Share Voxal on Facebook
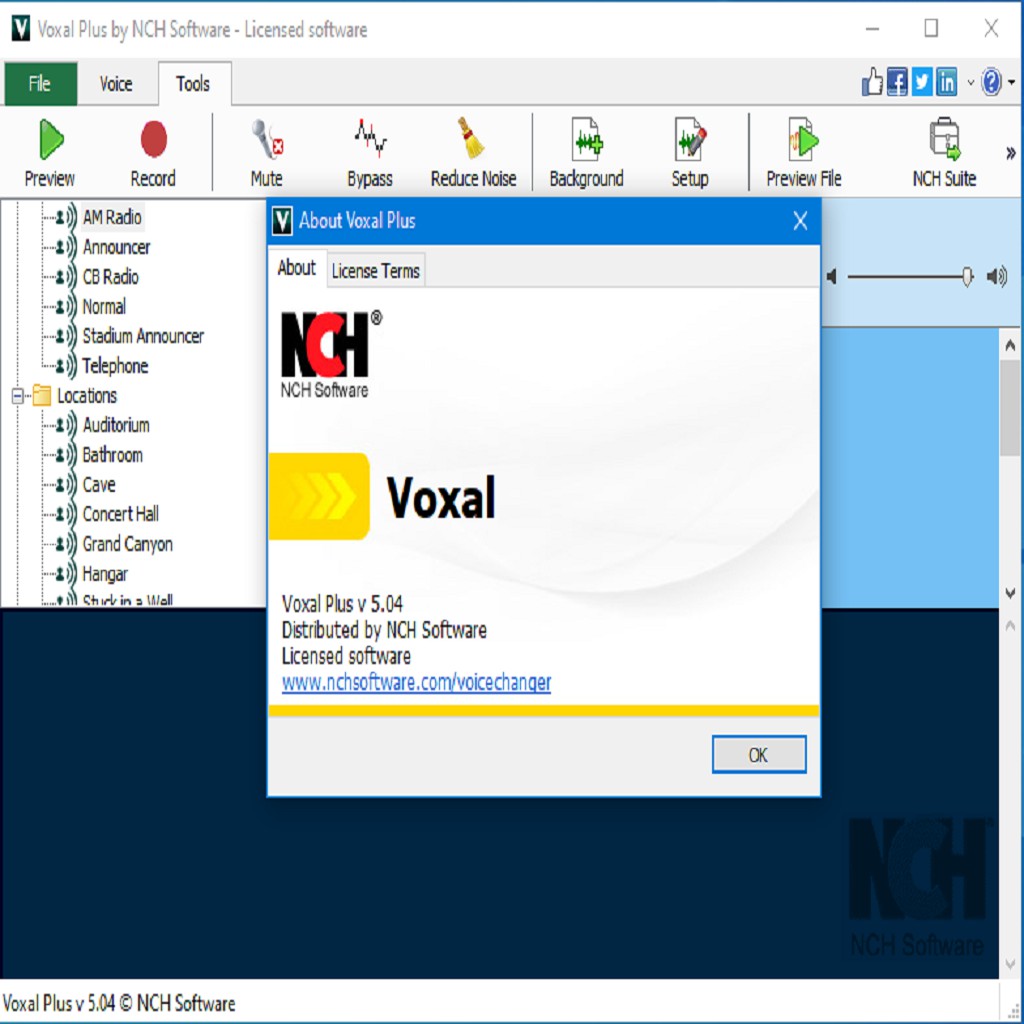1024x1024 pixels. (895, 82)
